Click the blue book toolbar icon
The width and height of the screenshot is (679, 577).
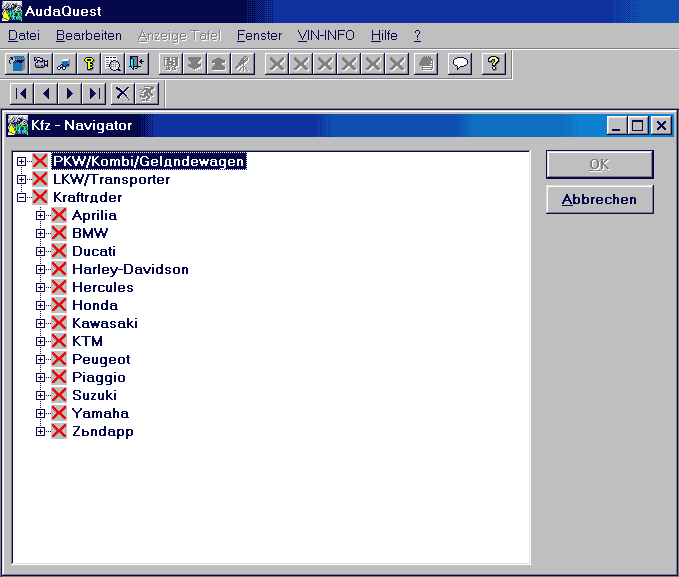click(x=16, y=64)
